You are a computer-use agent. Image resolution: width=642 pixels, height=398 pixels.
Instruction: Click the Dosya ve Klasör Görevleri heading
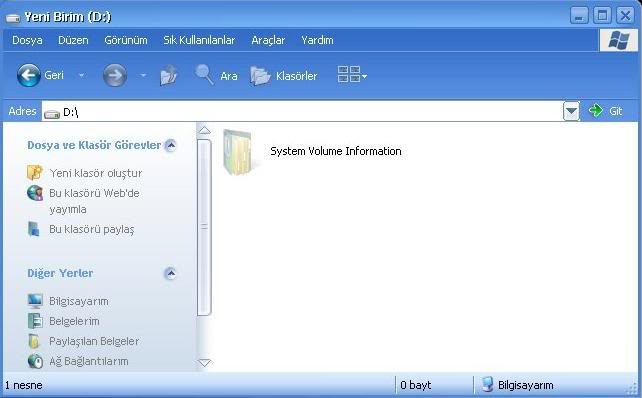[94, 145]
